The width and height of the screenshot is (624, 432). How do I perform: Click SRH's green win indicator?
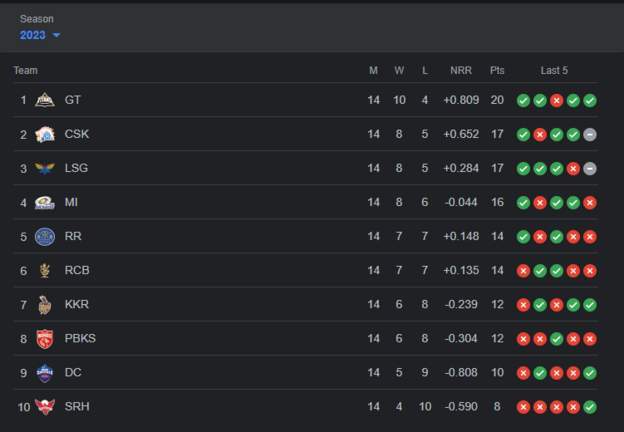pos(590,407)
